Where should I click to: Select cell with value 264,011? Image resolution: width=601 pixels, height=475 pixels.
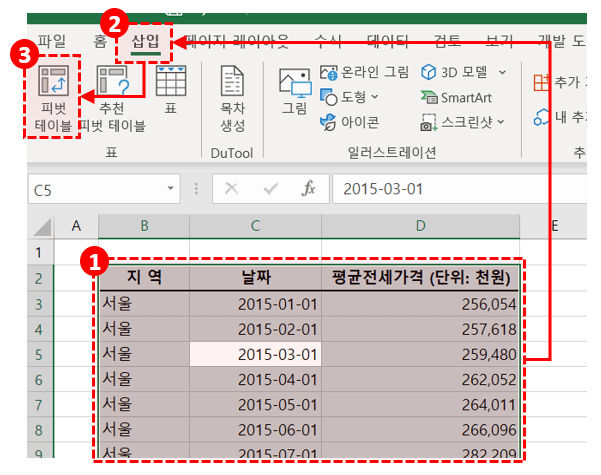click(x=420, y=404)
